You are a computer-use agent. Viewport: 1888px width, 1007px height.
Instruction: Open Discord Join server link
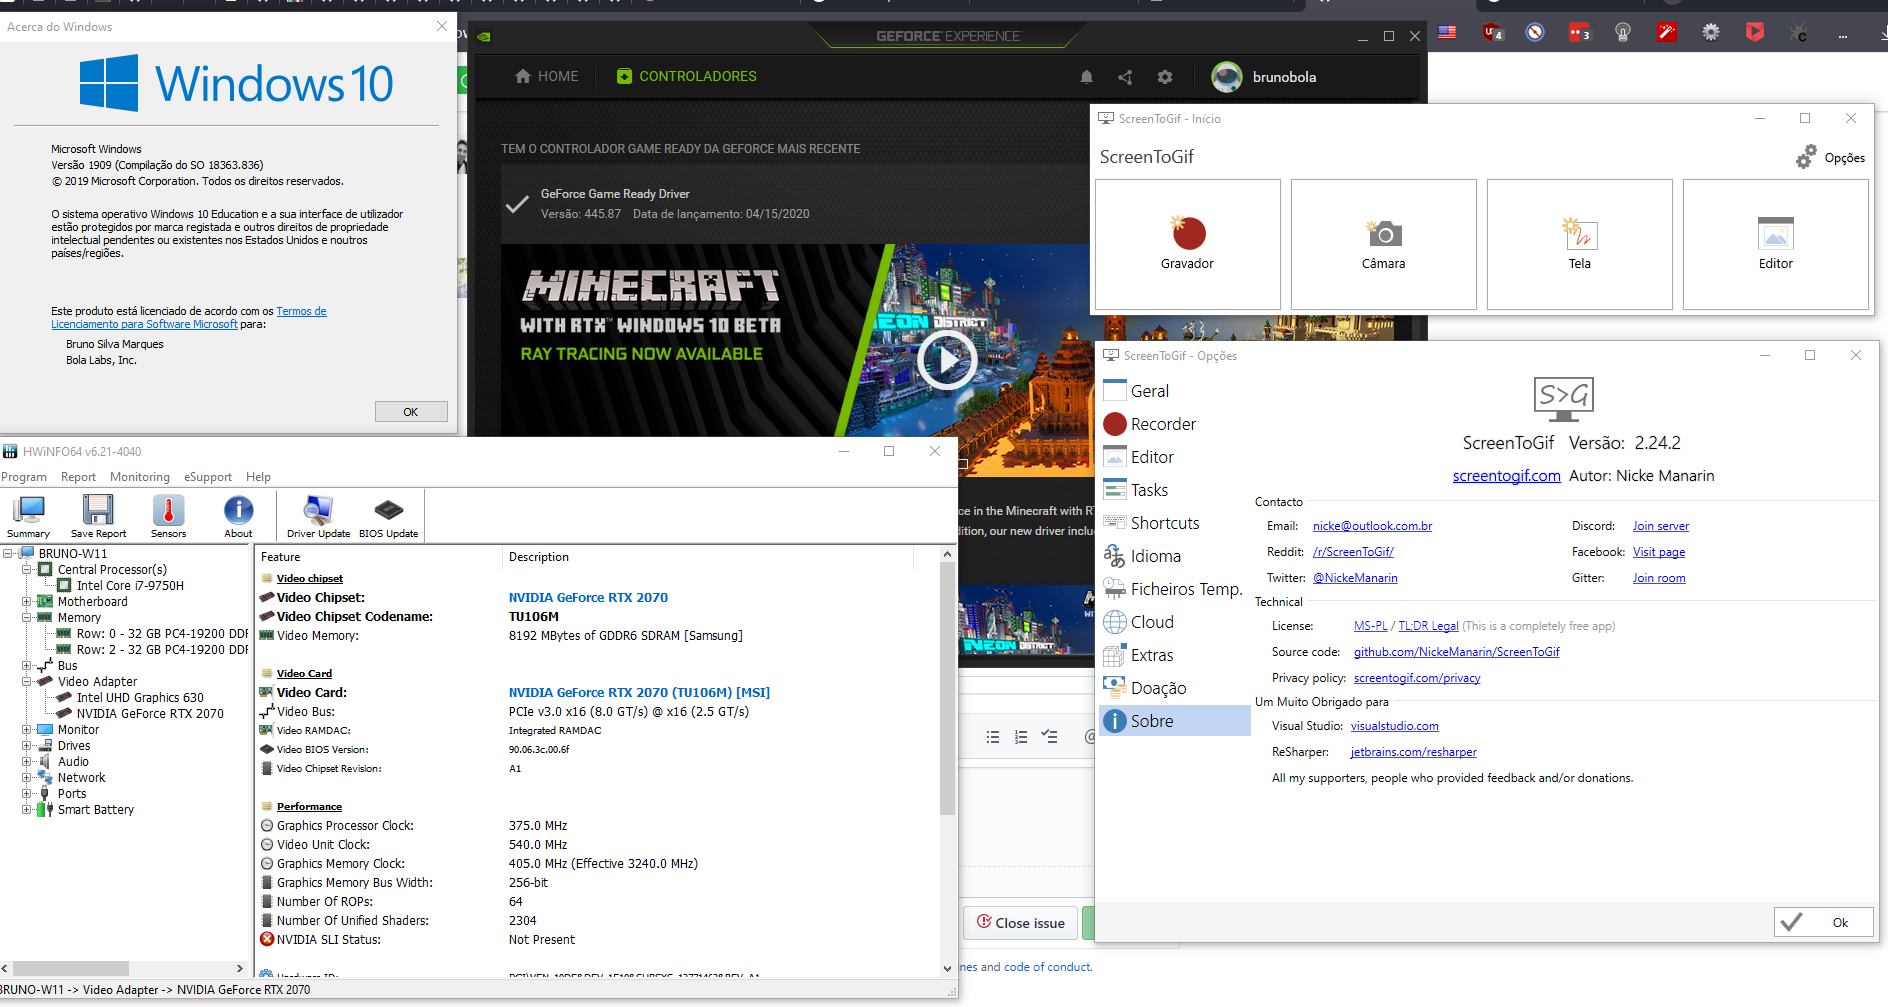[1661, 526]
